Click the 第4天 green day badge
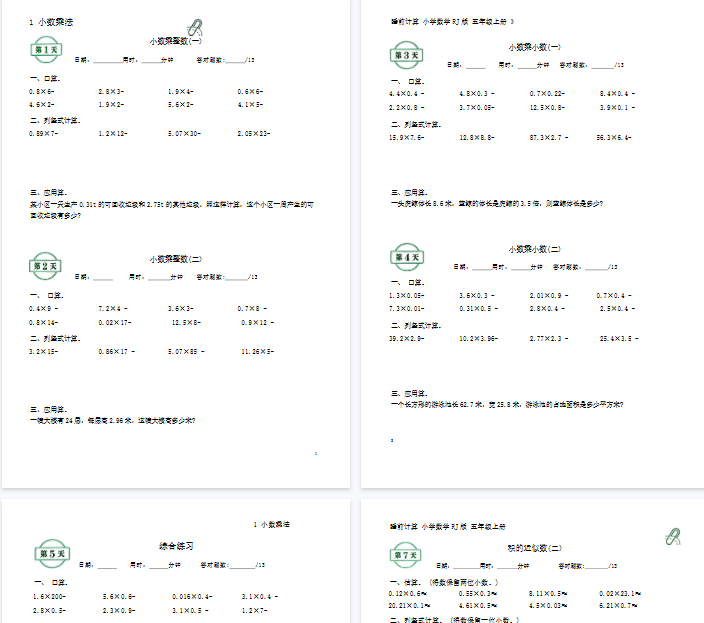 click(407, 257)
